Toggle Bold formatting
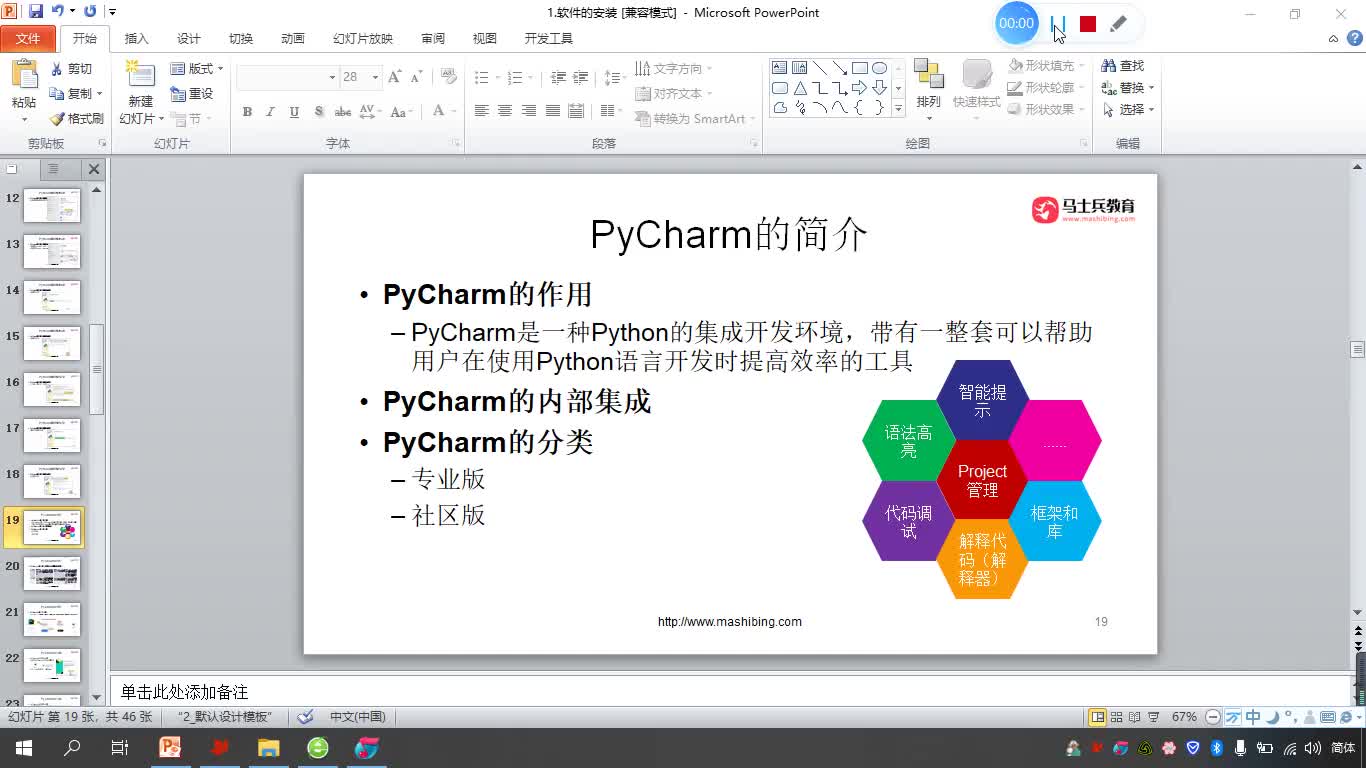This screenshot has height=768, width=1366. pos(247,112)
